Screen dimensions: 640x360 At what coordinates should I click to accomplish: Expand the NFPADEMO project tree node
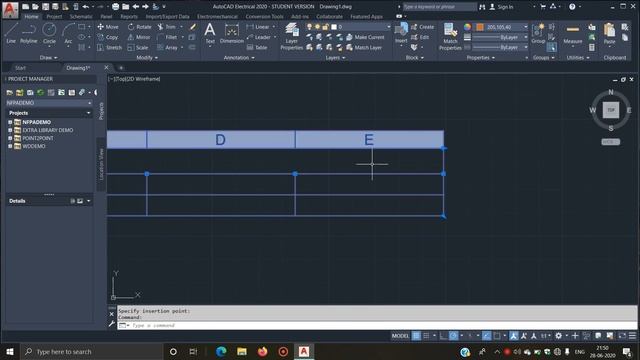pos(10,122)
